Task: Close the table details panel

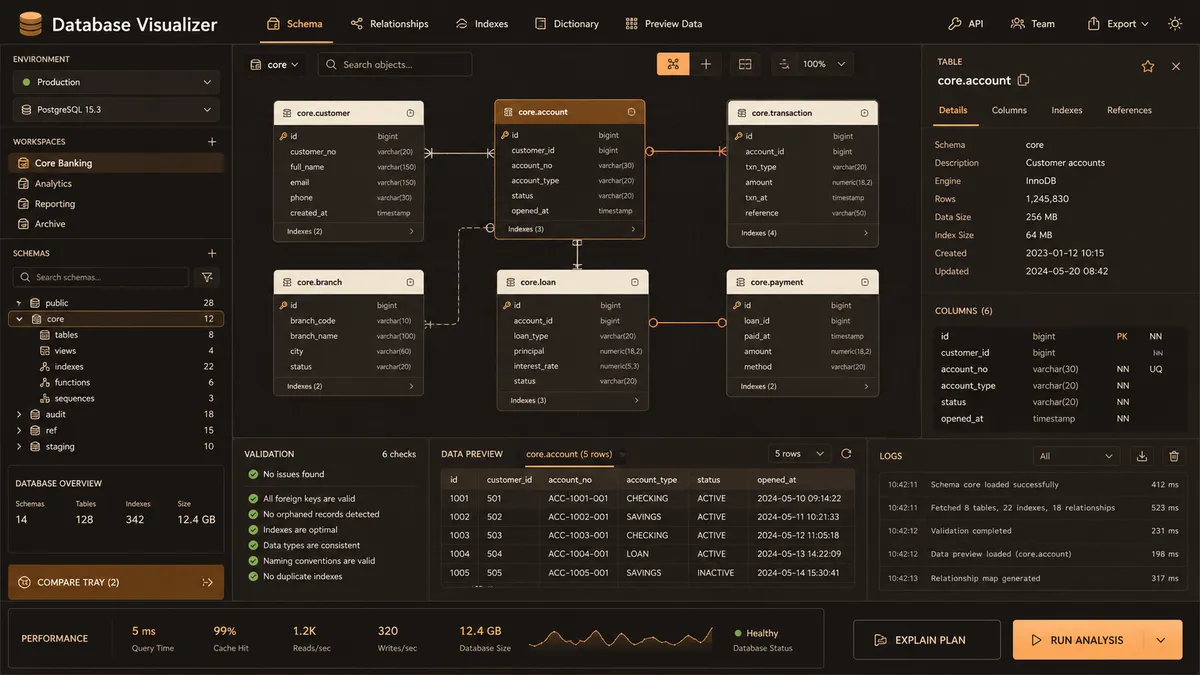Action: click(x=1176, y=66)
